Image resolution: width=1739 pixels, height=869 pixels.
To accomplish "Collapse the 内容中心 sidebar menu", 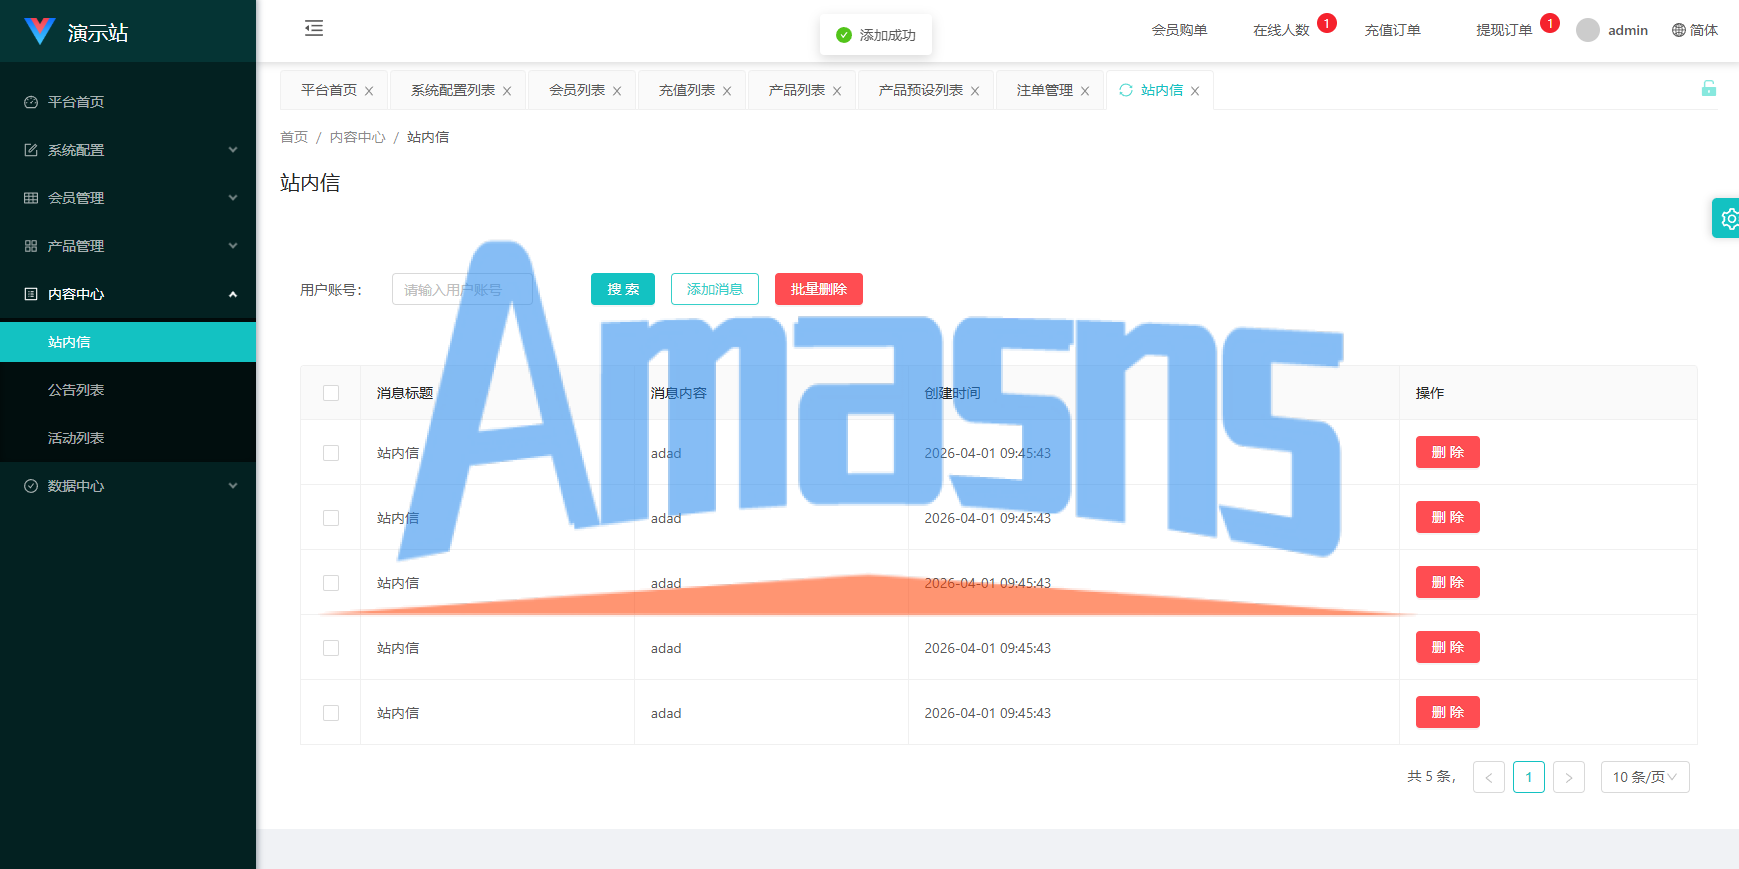I will coord(128,294).
